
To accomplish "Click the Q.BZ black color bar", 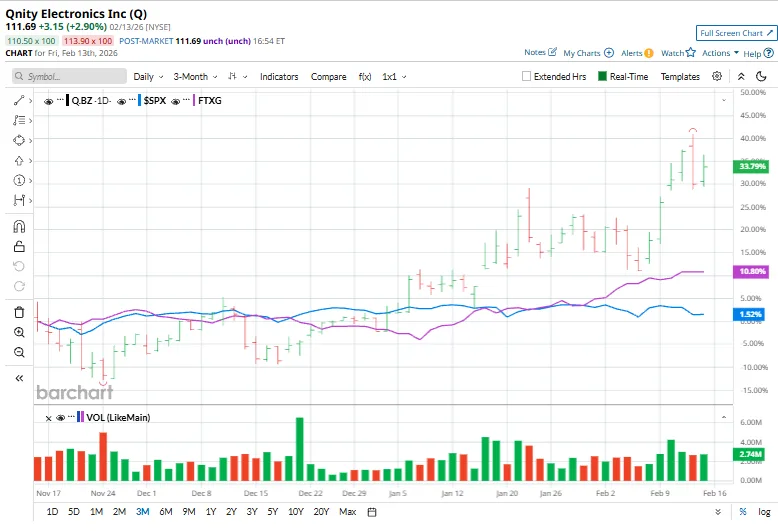I will pos(67,101).
